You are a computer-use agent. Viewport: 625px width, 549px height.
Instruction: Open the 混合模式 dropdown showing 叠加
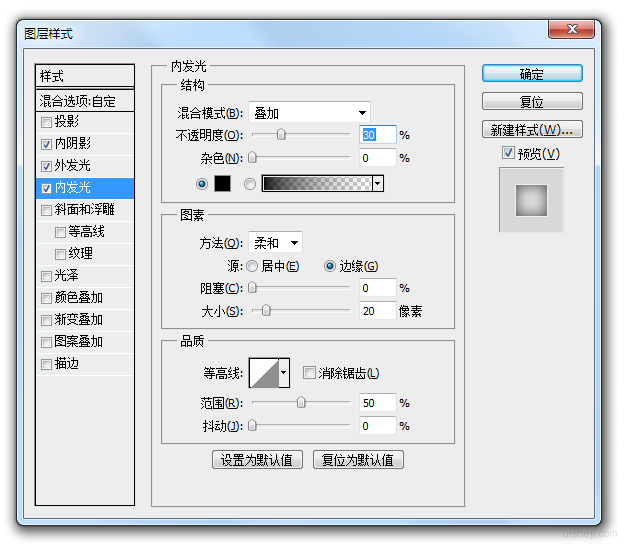tap(309, 113)
